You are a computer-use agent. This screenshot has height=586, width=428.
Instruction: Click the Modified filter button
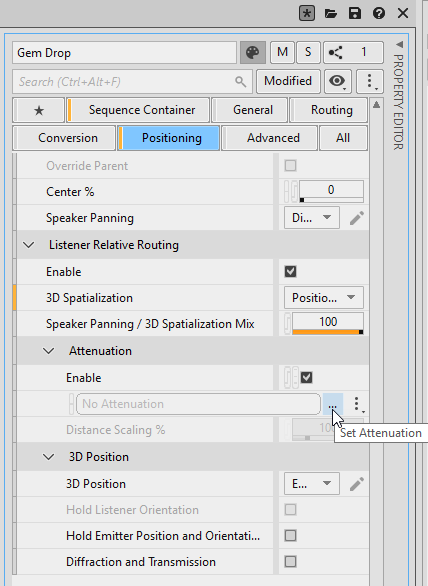pos(288,81)
